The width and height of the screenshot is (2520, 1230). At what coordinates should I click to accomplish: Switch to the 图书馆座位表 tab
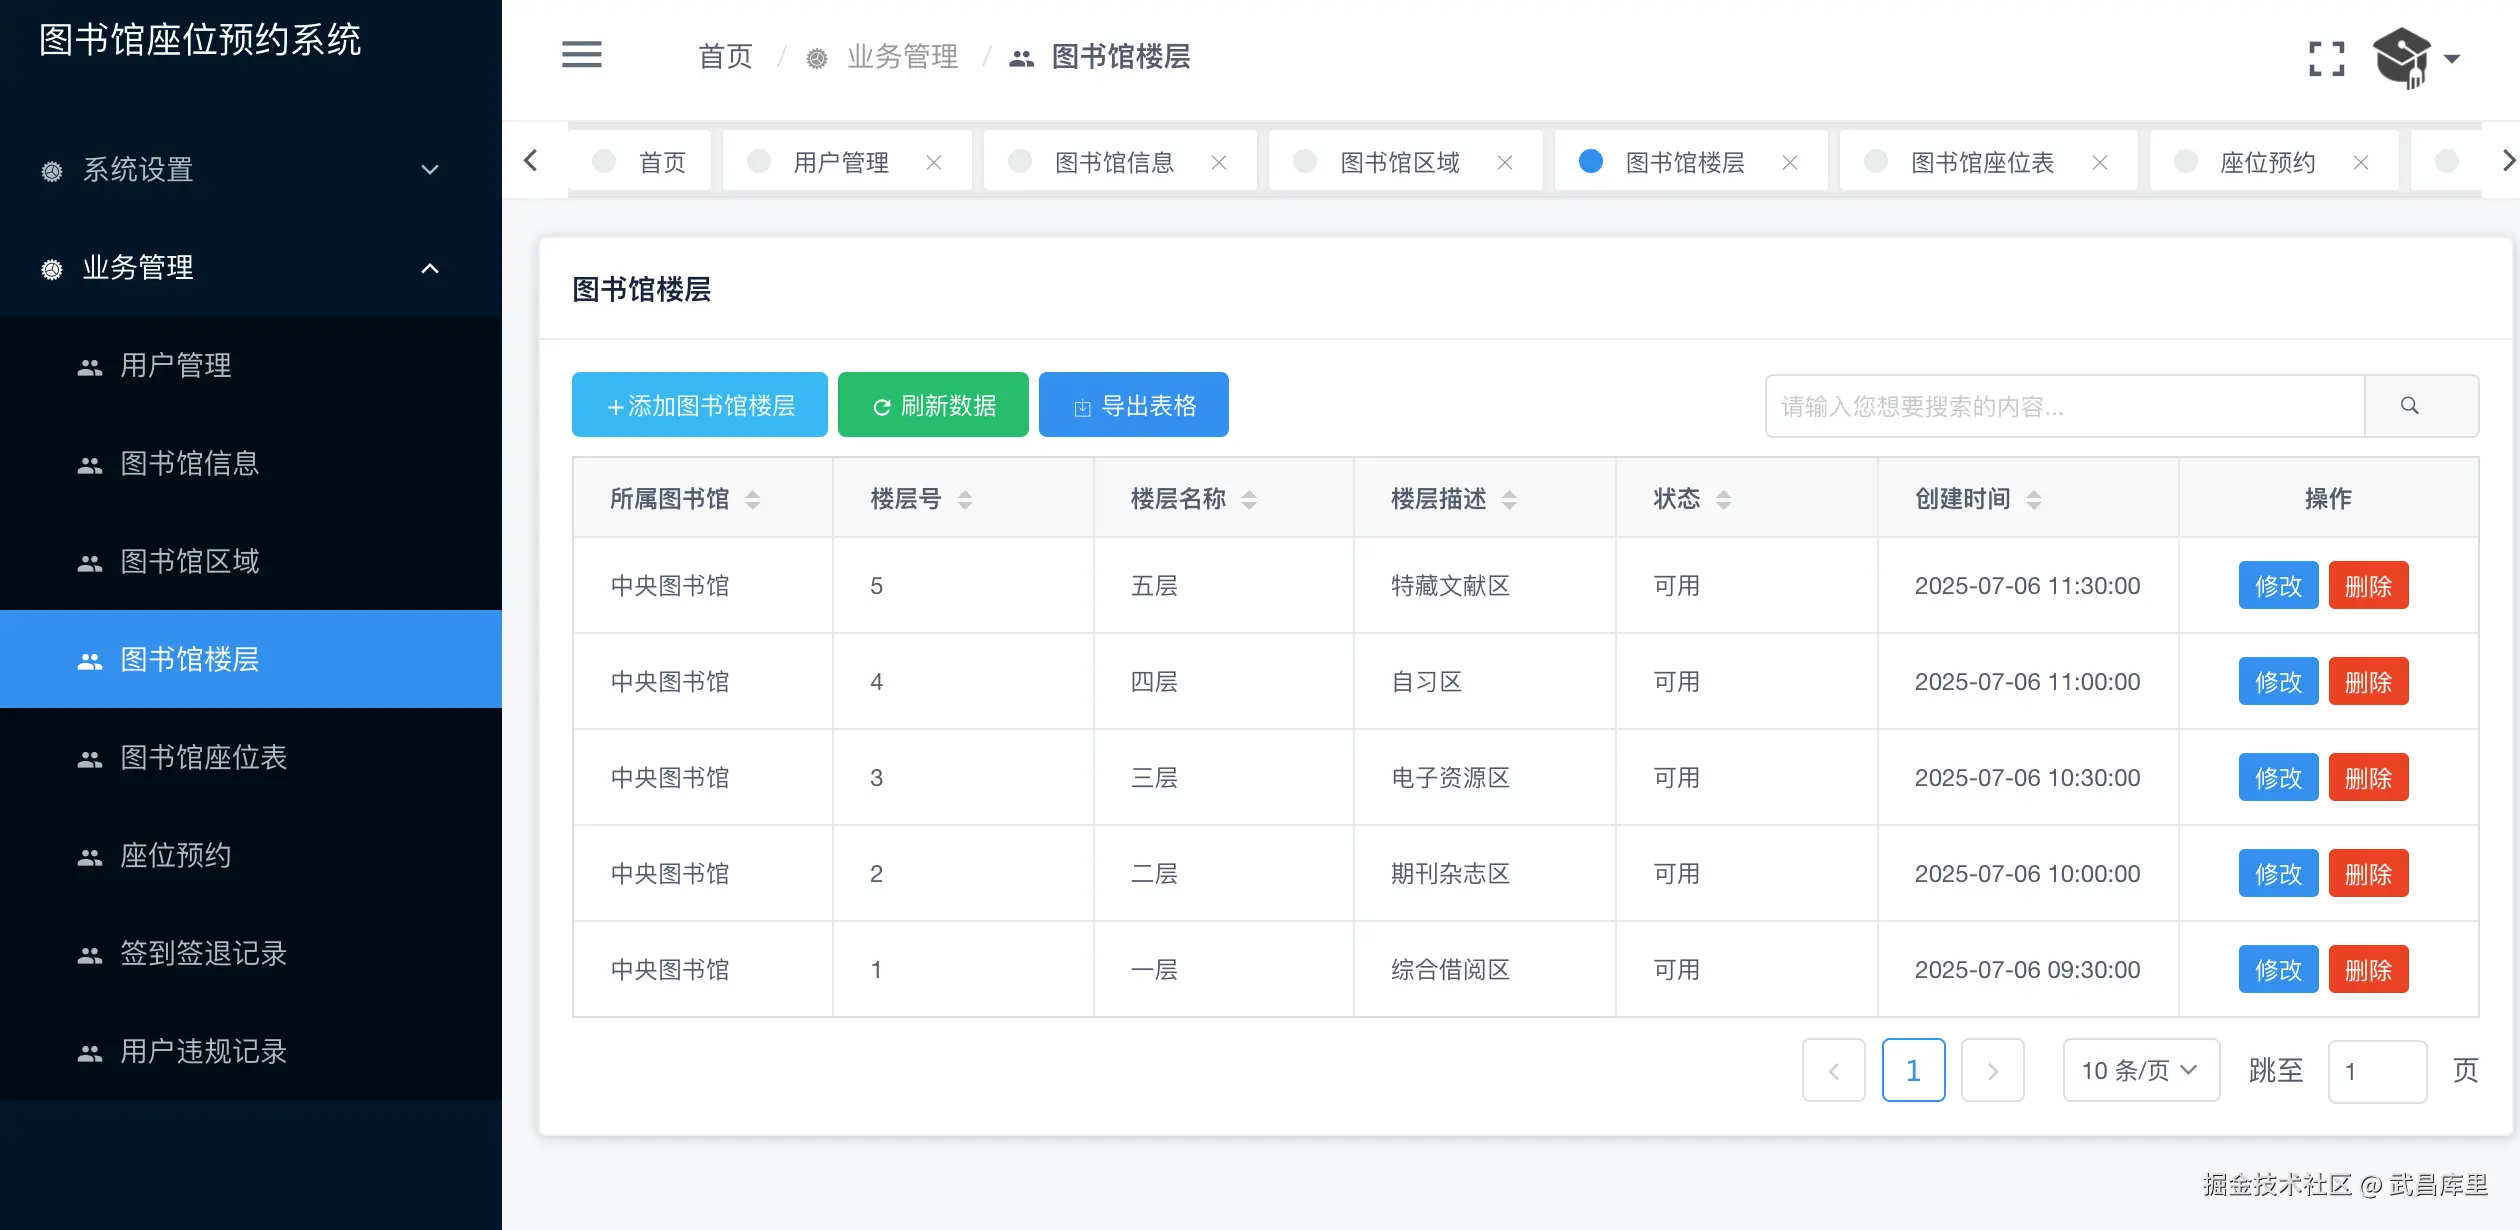[x=1981, y=163]
